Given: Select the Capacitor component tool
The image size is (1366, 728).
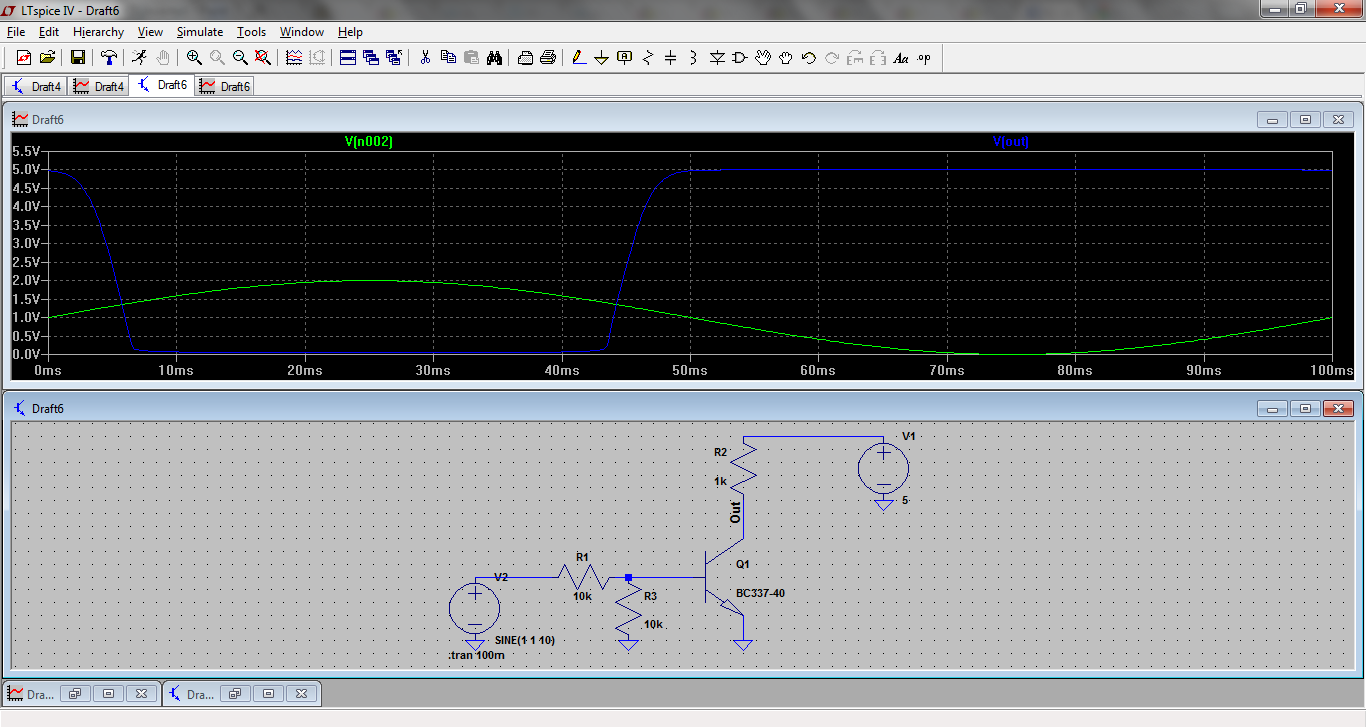Looking at the screenshot, I should pyautogui.click(x=670, y=58).
